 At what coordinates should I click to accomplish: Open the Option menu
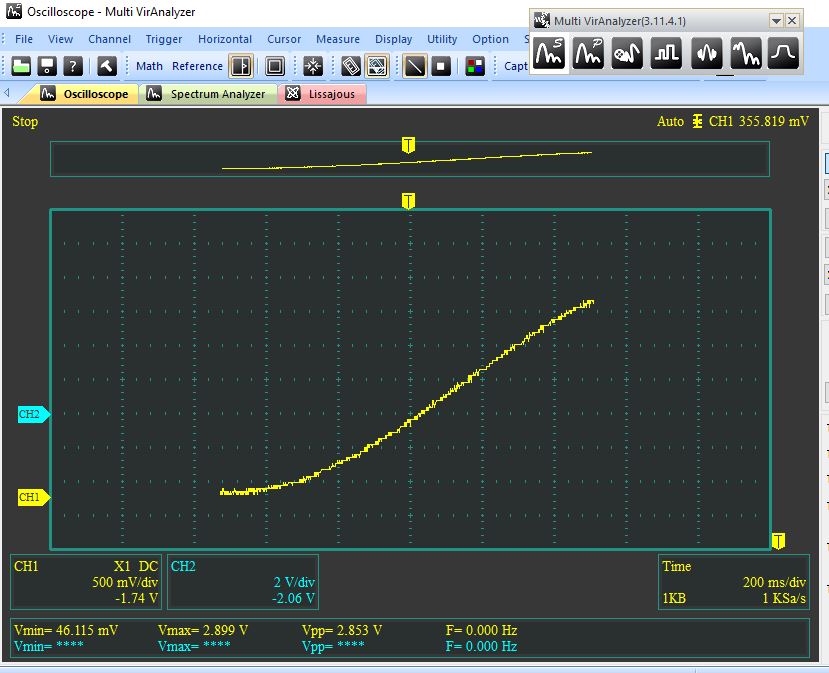click(x=490, y=39)
